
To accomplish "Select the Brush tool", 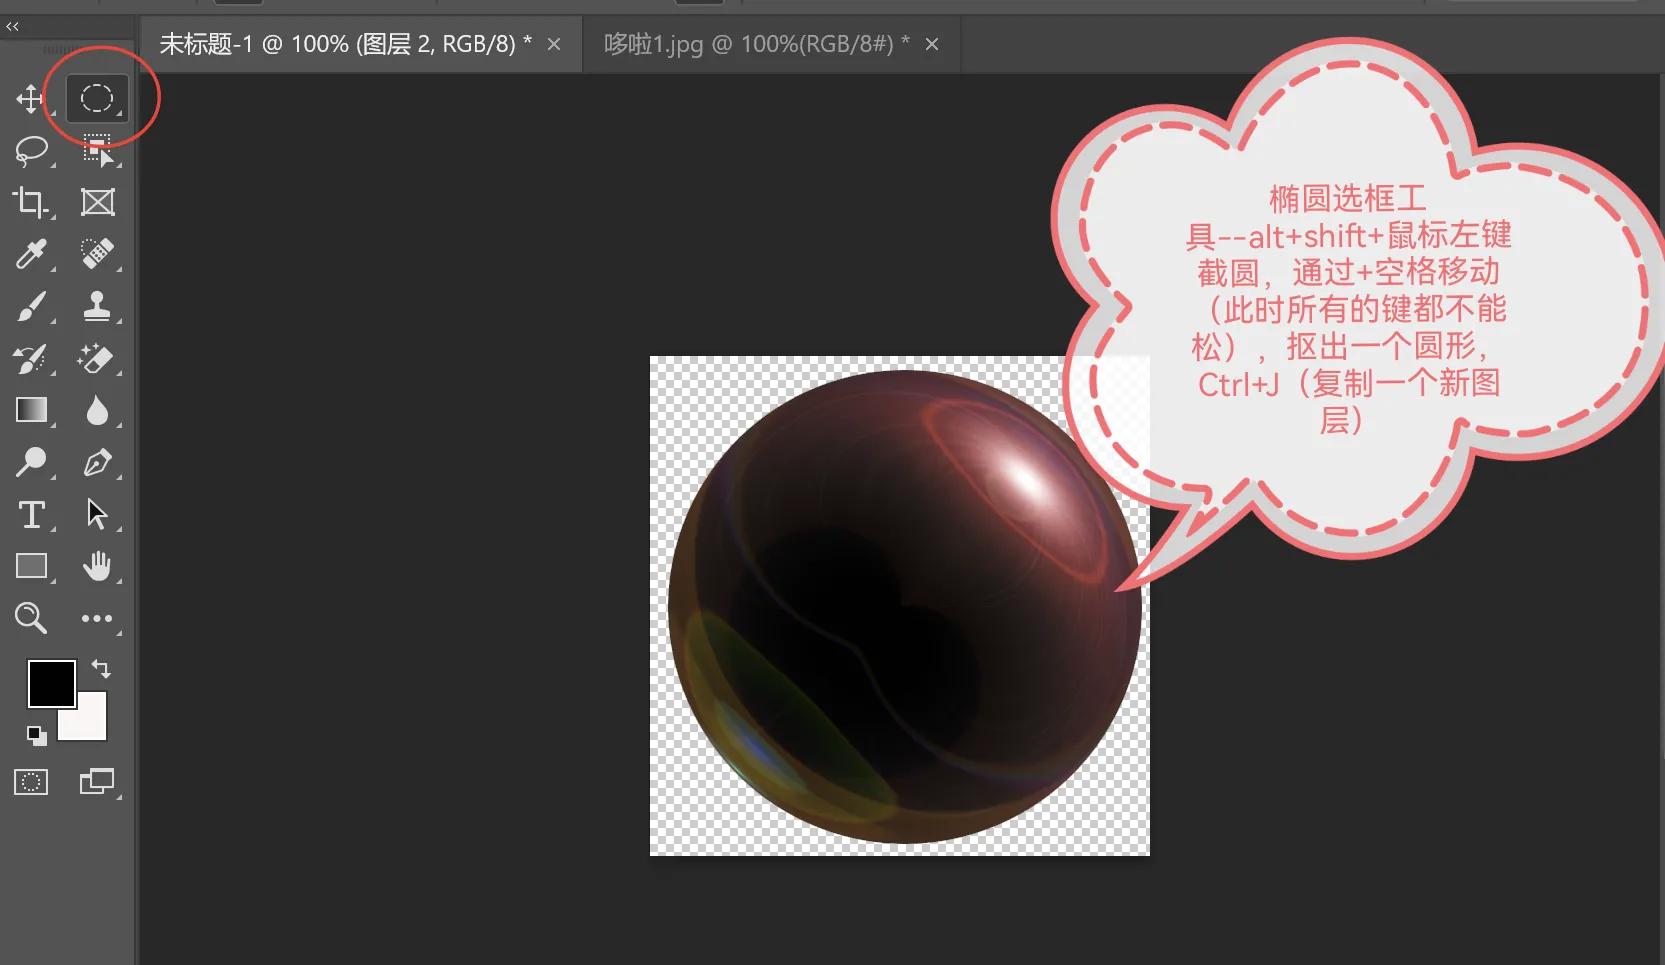I will (30, 306).
